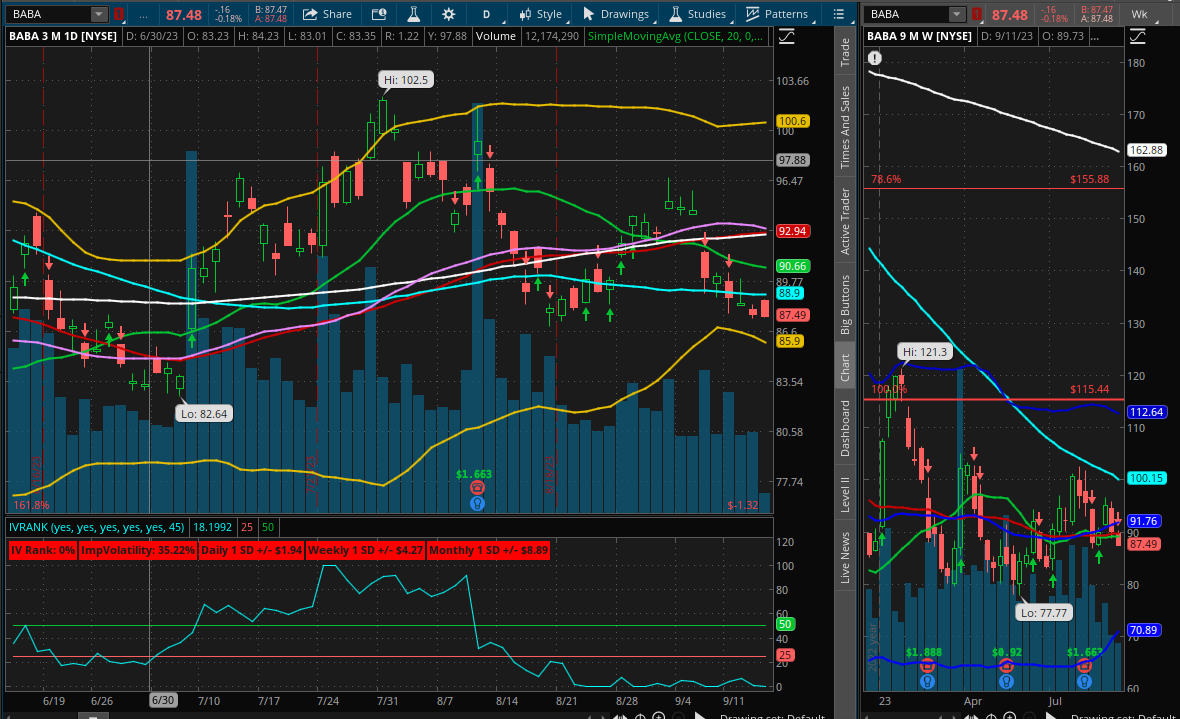The width and height of the screenshot is (1180, 719).
Task: Expand the left BABA symbol dropdown
Action: (98, 14)
